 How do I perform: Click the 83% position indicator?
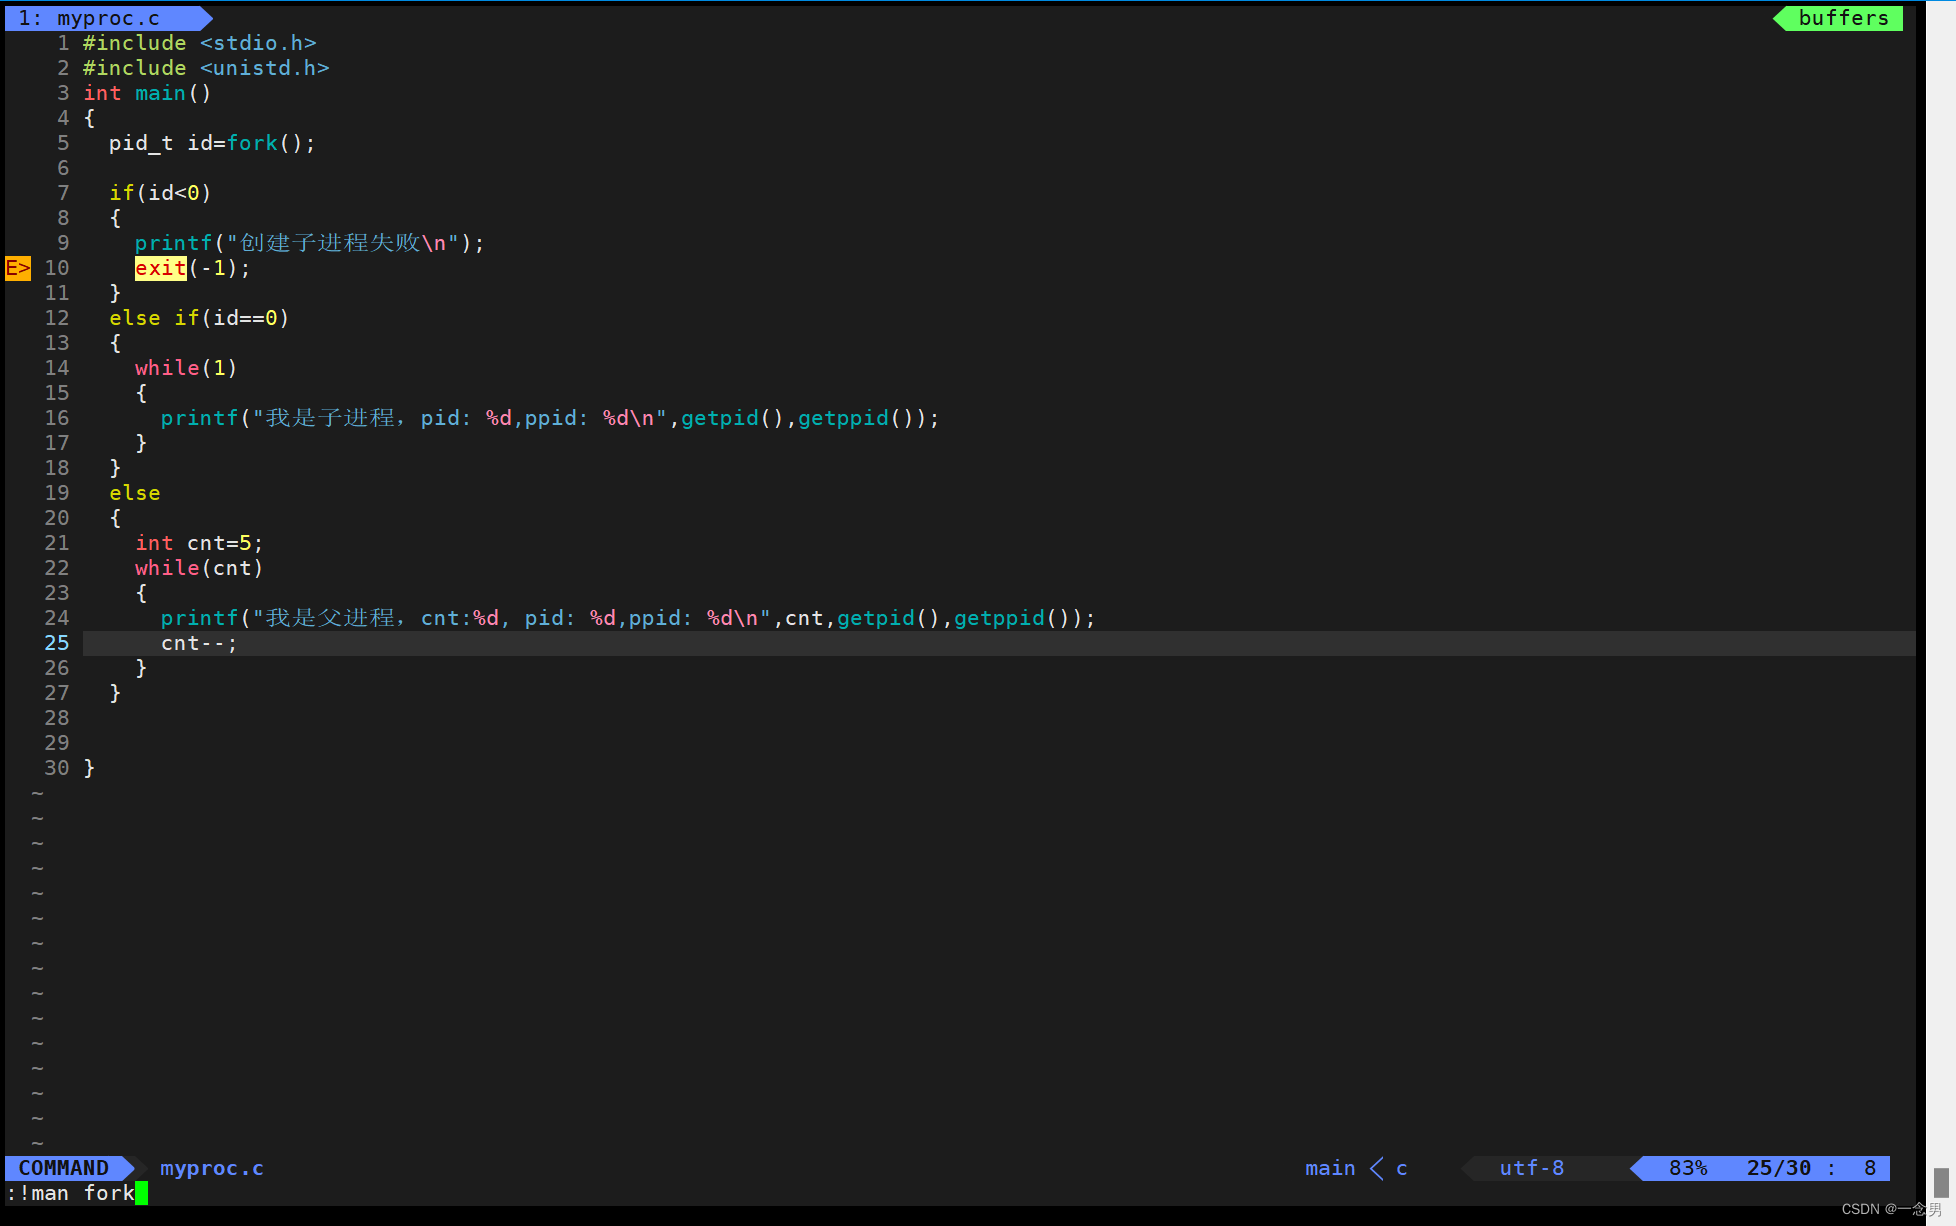tap(1688, 1168)
